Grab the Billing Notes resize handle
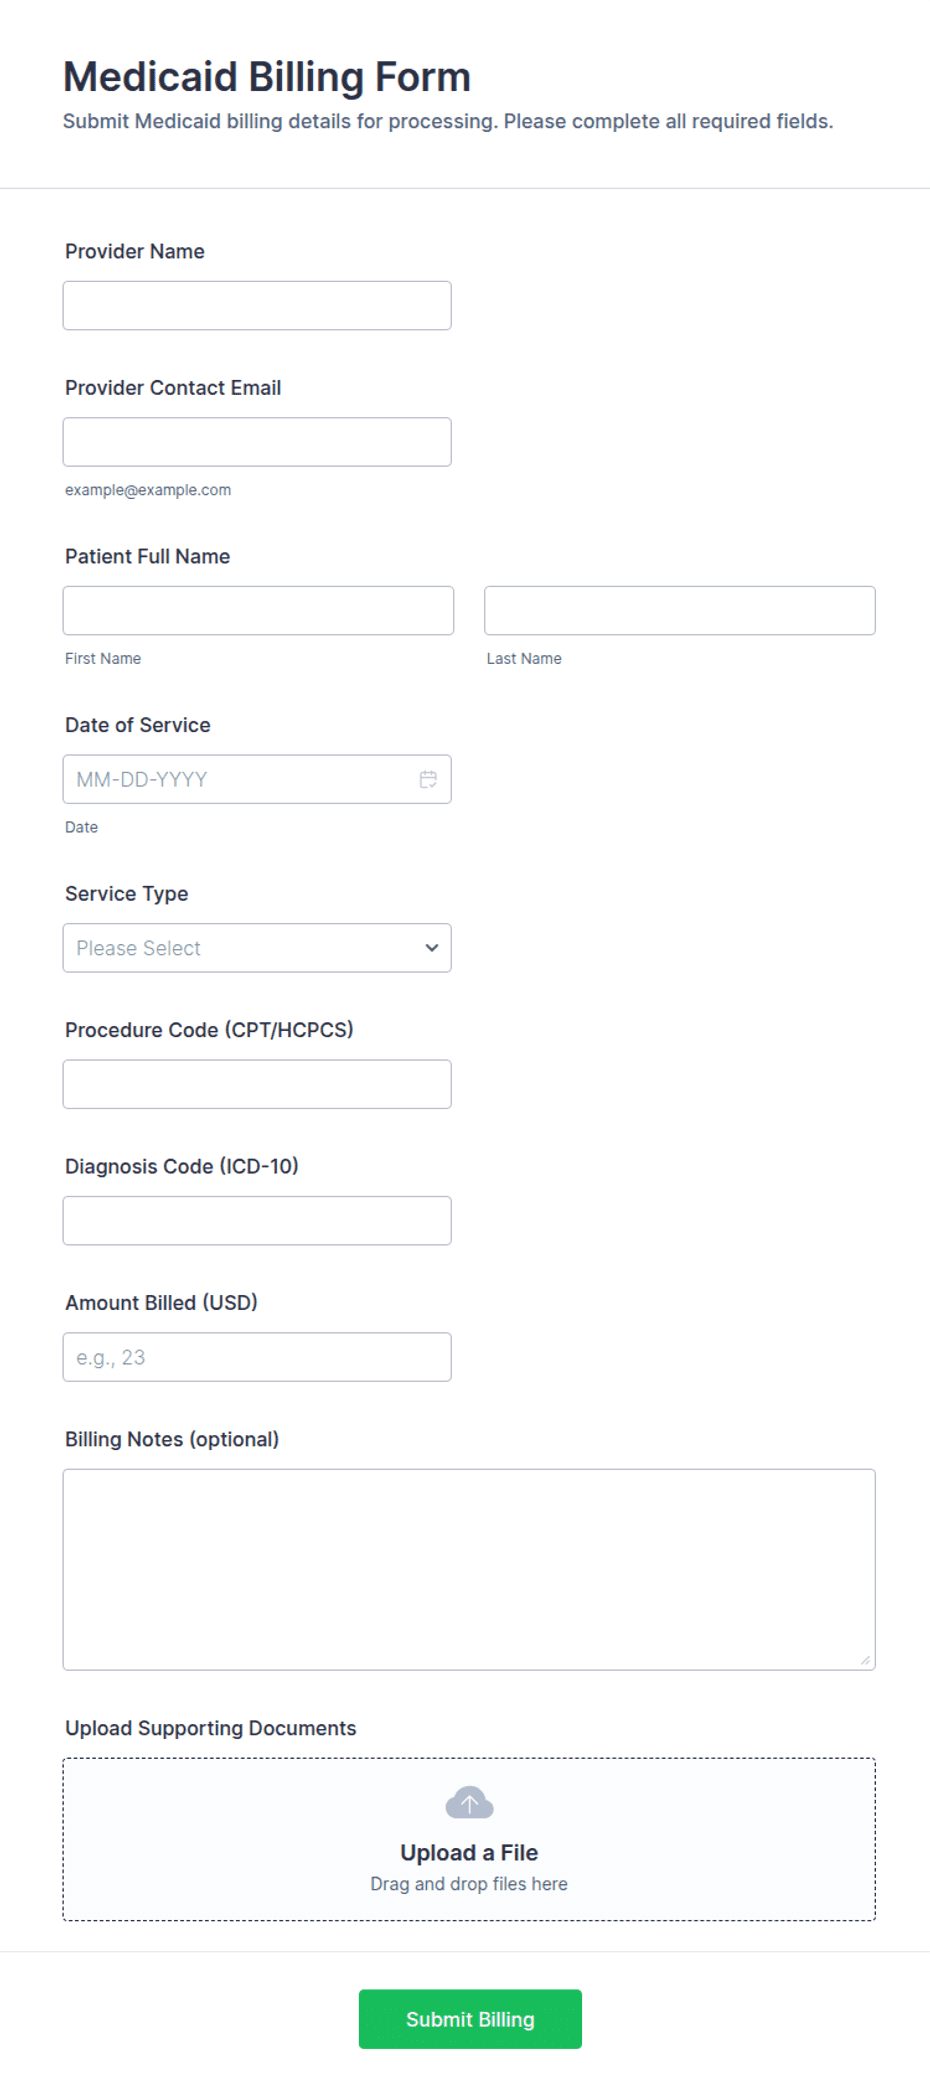 [x=865, y=1660]
